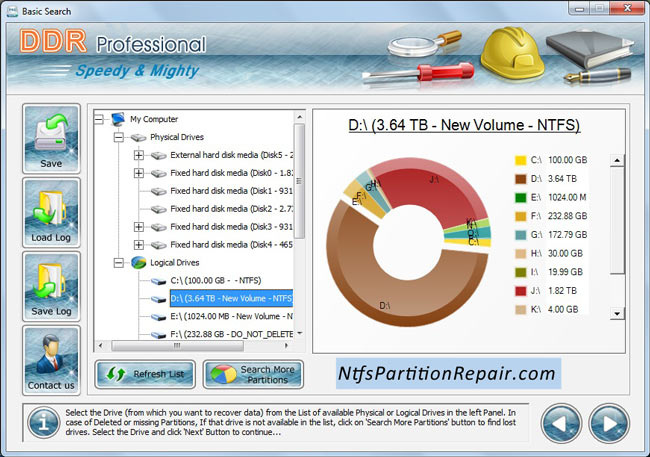Collapse the Logical Drives node
Screen dimensions: 650x457
coord(119,263)
